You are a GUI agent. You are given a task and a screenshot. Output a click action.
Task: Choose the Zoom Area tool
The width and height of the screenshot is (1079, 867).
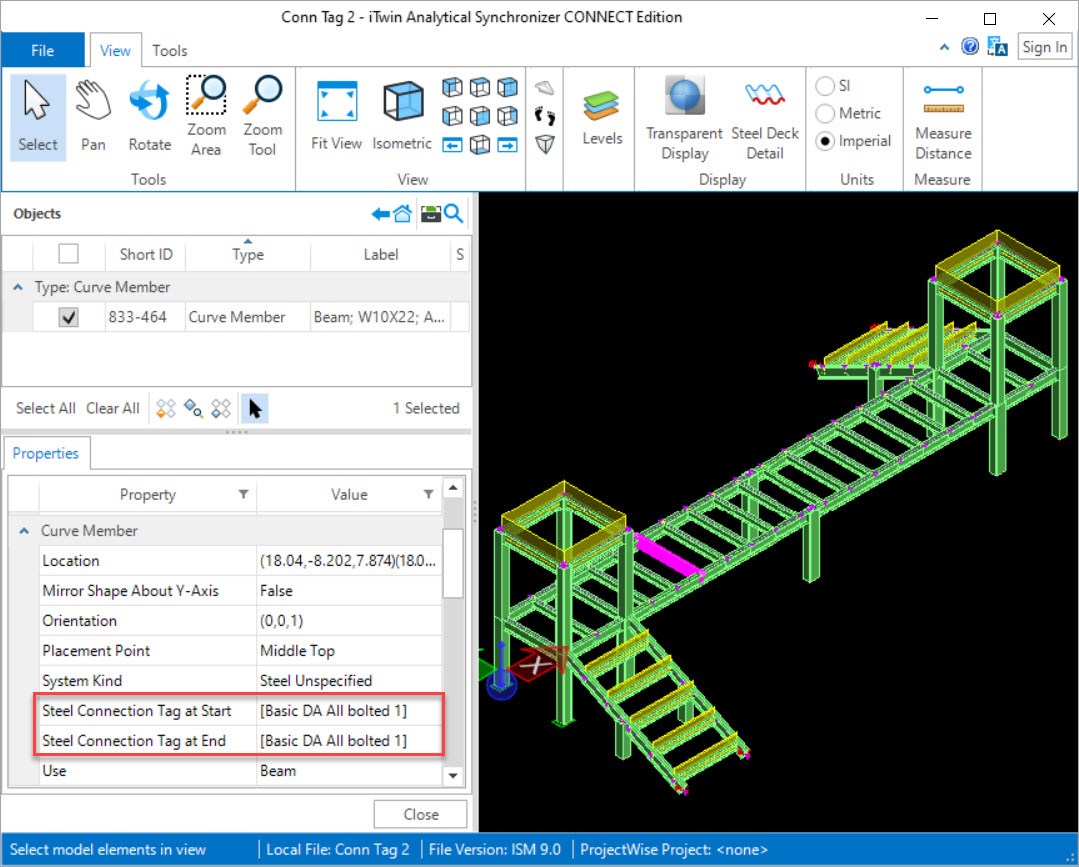(x=206, y=117)
